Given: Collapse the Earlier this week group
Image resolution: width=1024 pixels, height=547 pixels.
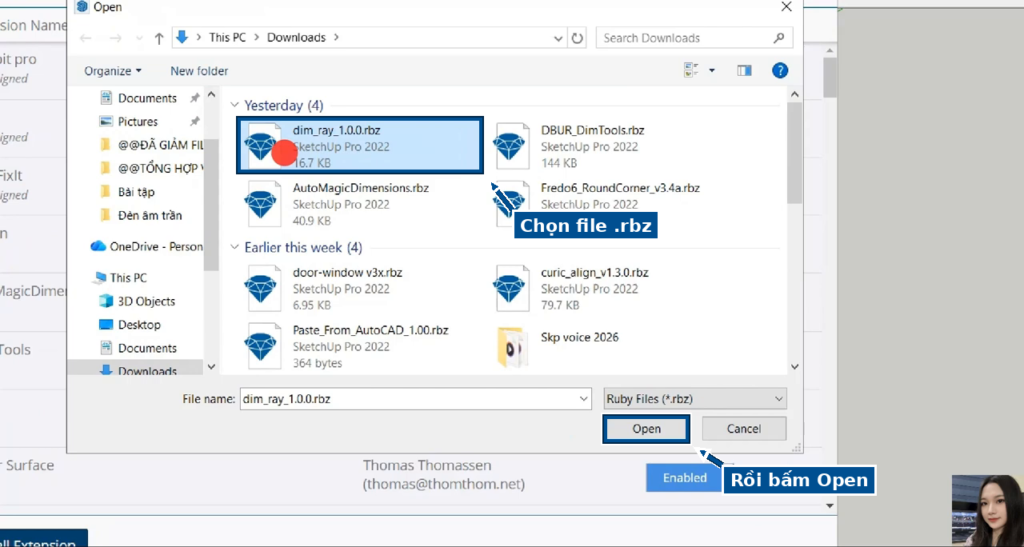Looking at the screenshot, I should [x=234, y=247].
